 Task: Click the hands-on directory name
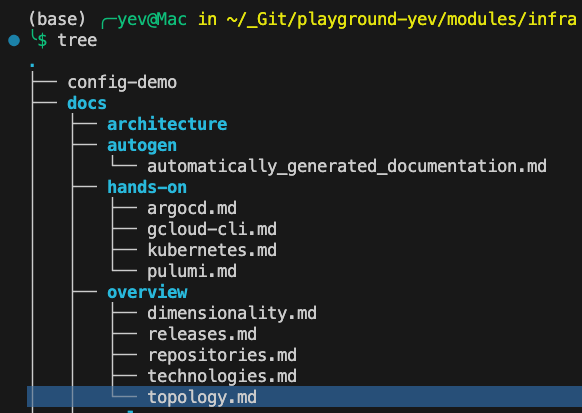coord(147,187)
